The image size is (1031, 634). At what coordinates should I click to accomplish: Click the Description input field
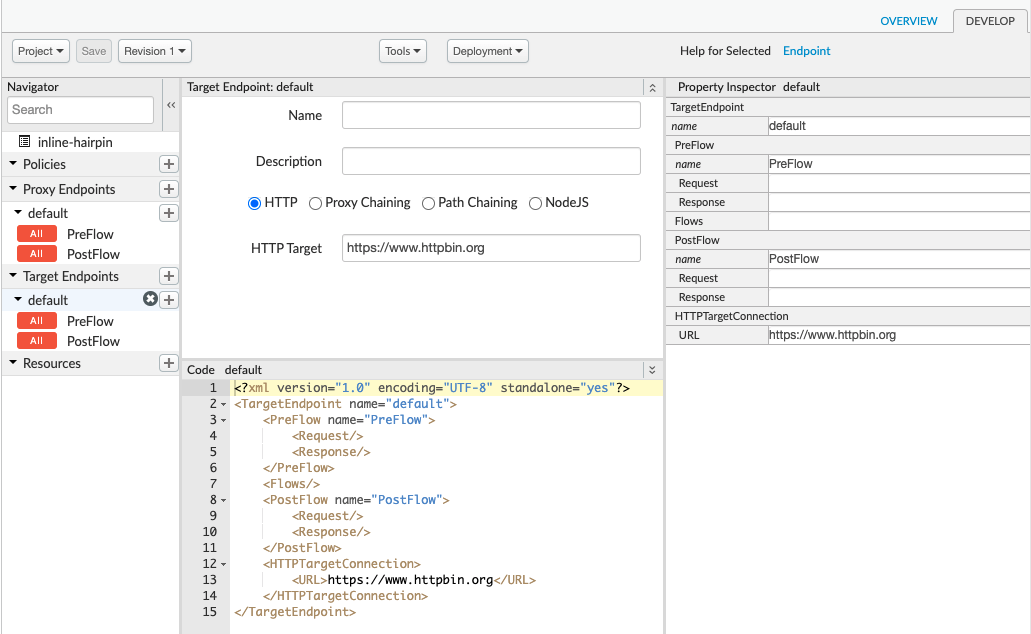coord(491,161)
